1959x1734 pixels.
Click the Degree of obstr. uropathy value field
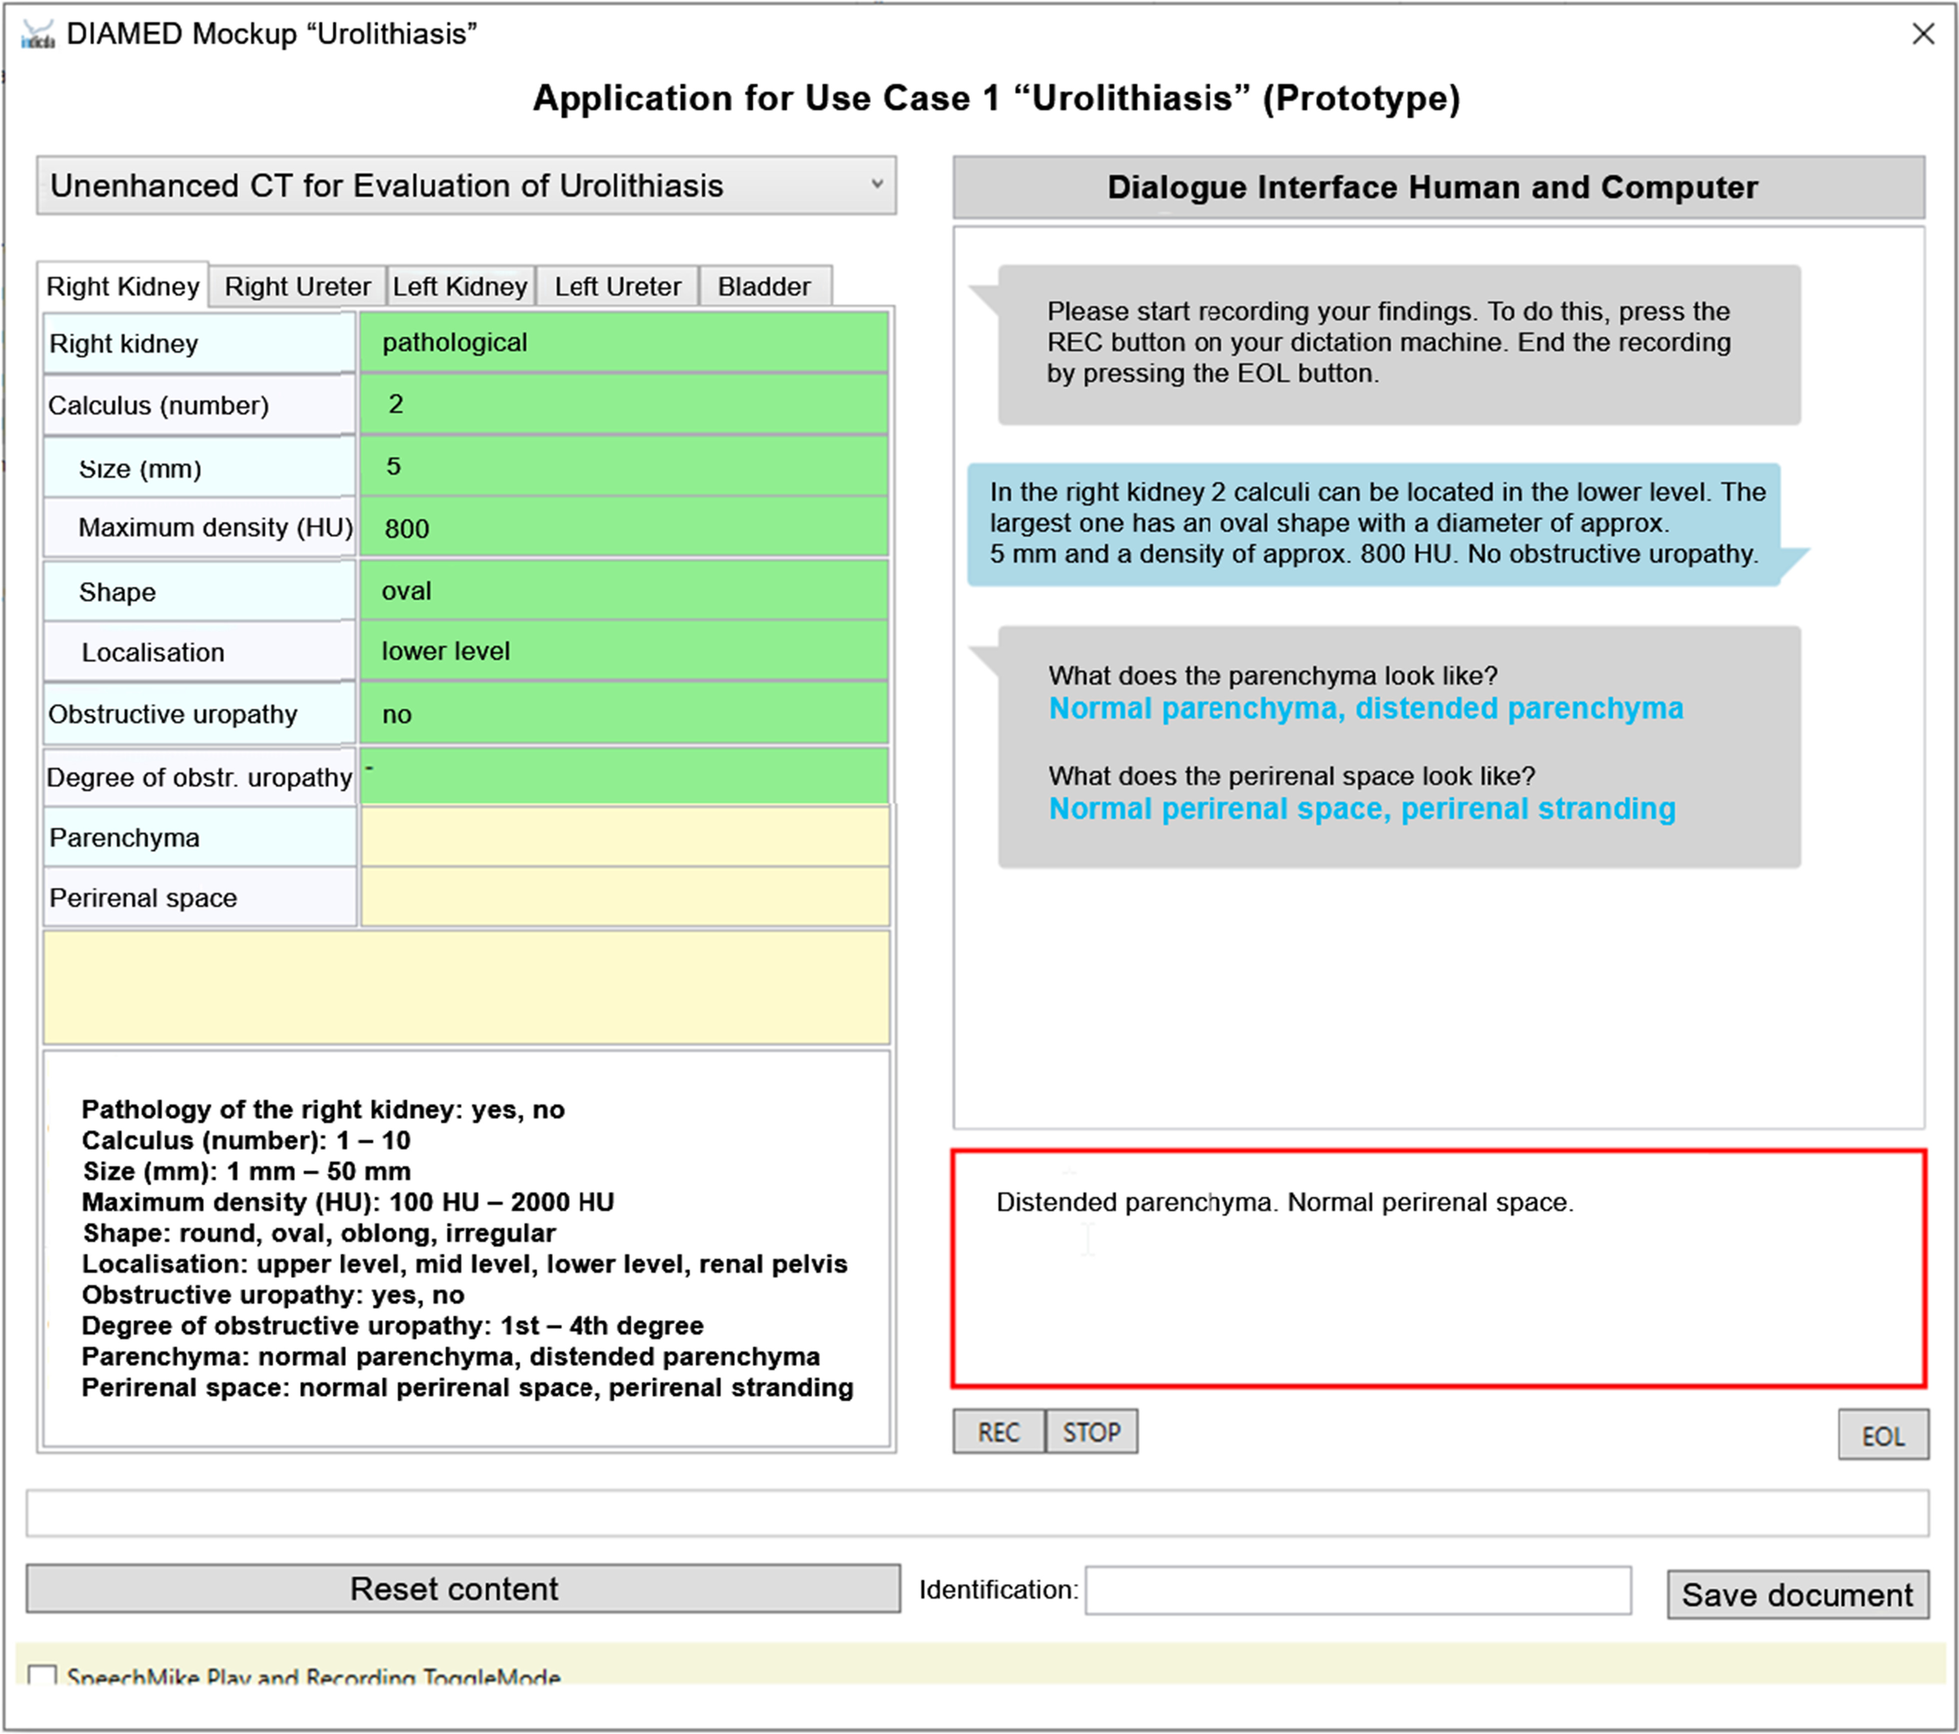pos(624,776)
